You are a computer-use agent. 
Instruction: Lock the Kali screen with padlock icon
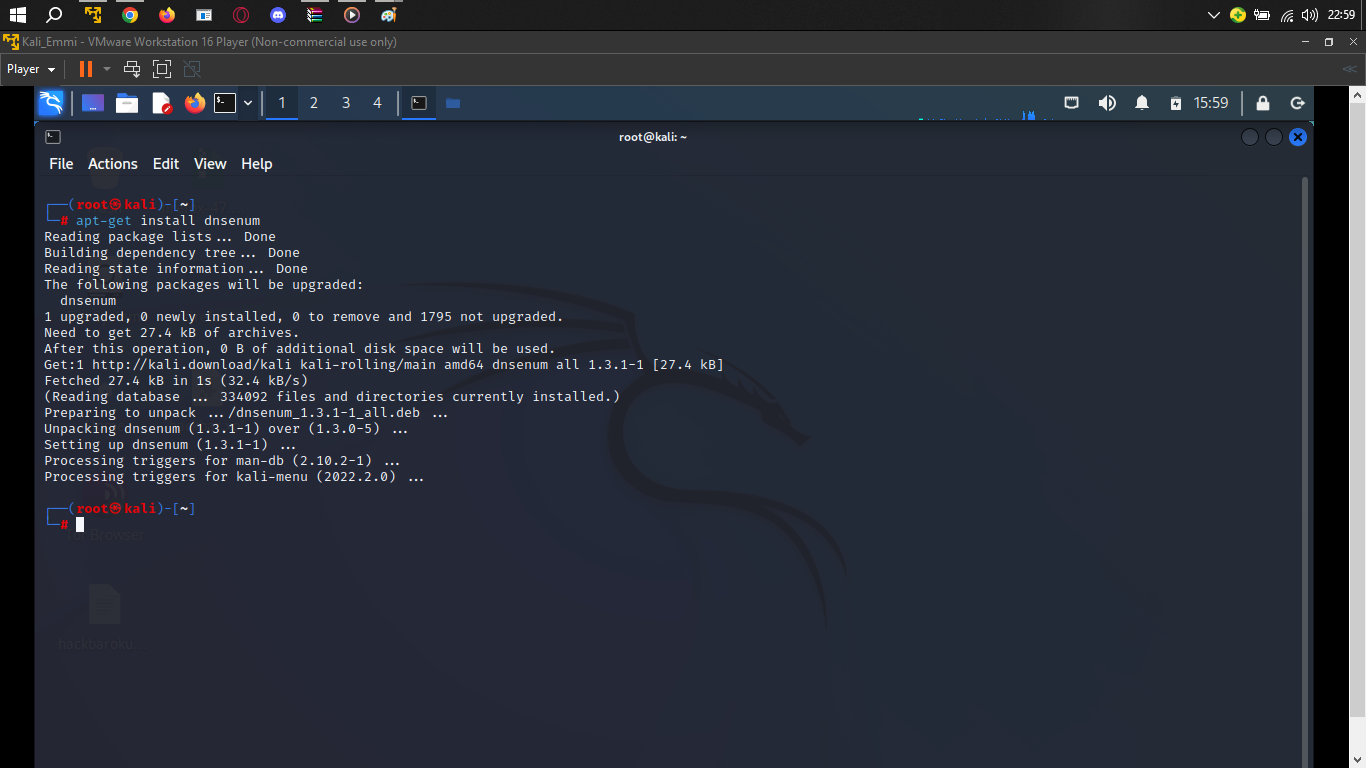(1263, 103)
